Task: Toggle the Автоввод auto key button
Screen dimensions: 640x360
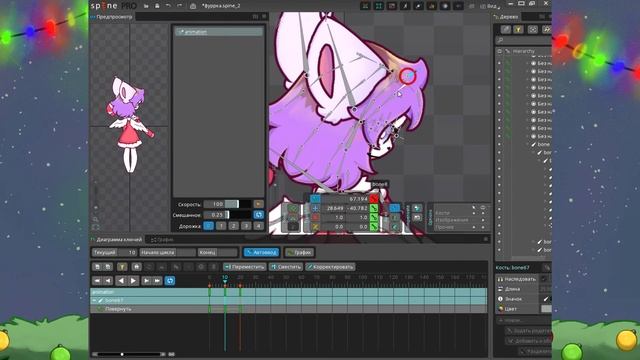Action: tap(261, 252)
